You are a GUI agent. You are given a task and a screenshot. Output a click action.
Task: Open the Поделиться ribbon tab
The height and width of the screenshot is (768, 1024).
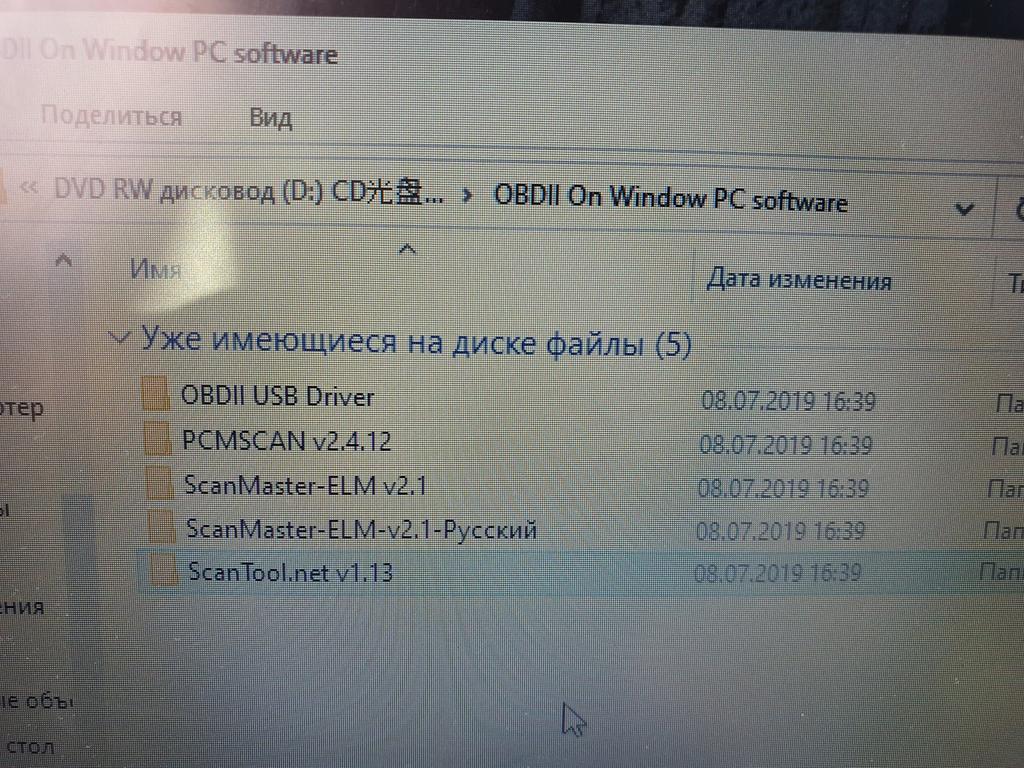[111, 116]
